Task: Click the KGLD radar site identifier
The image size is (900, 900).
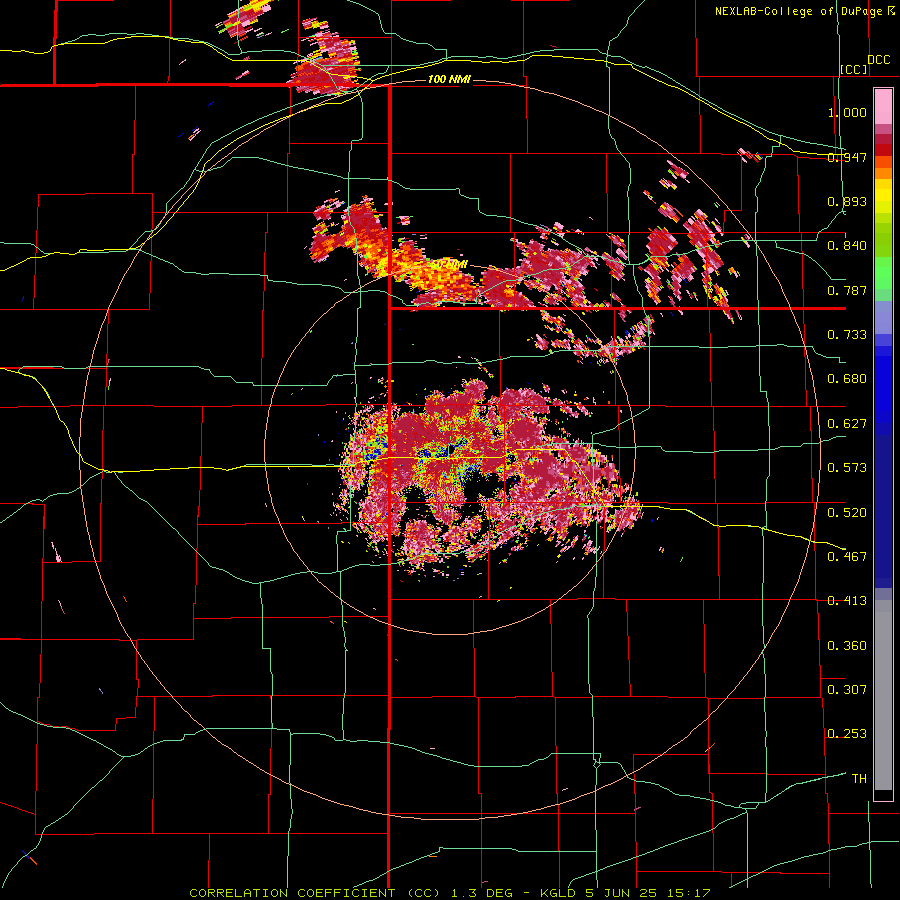Action: tap(558, 893)
